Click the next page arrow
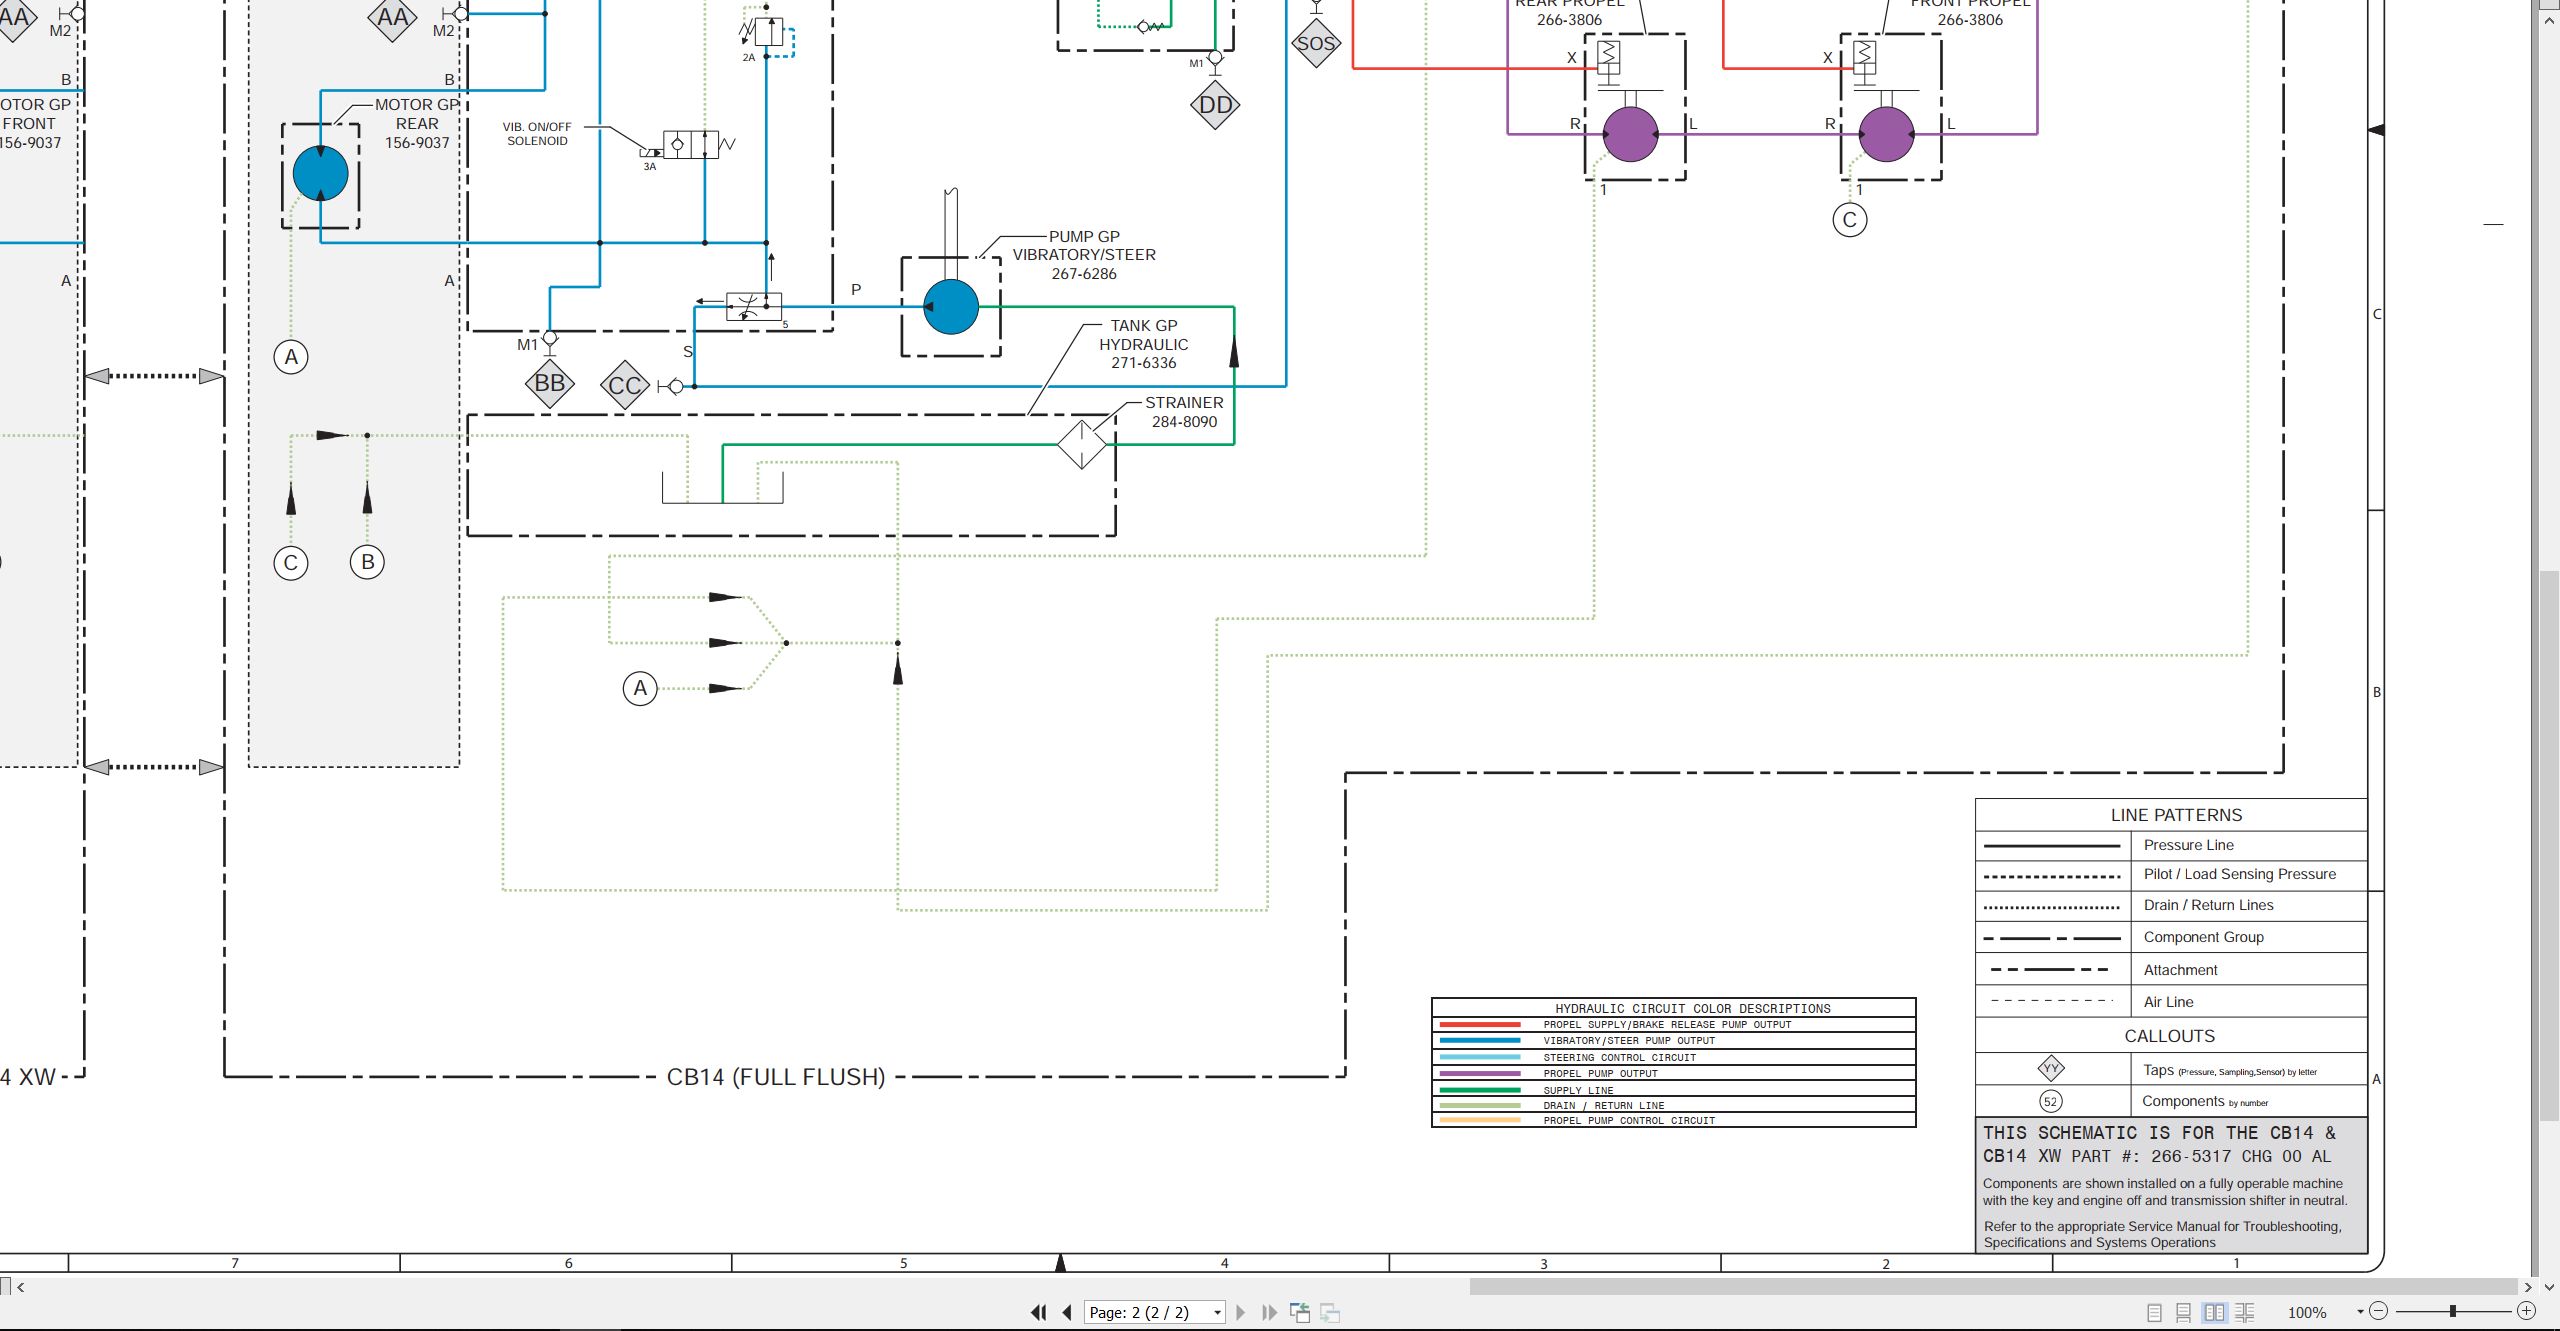Viewport: 2560px width, 1331px height. [x=1241, y=1312]
